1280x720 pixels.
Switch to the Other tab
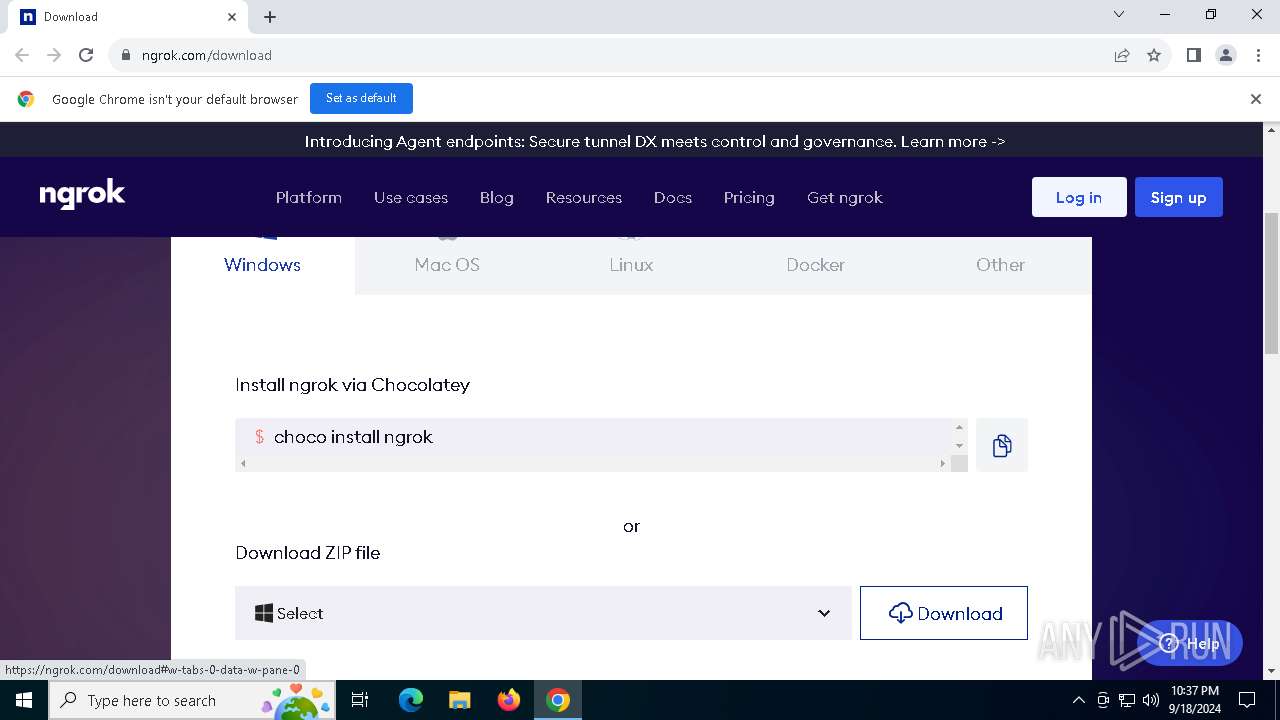(1000, 264)
